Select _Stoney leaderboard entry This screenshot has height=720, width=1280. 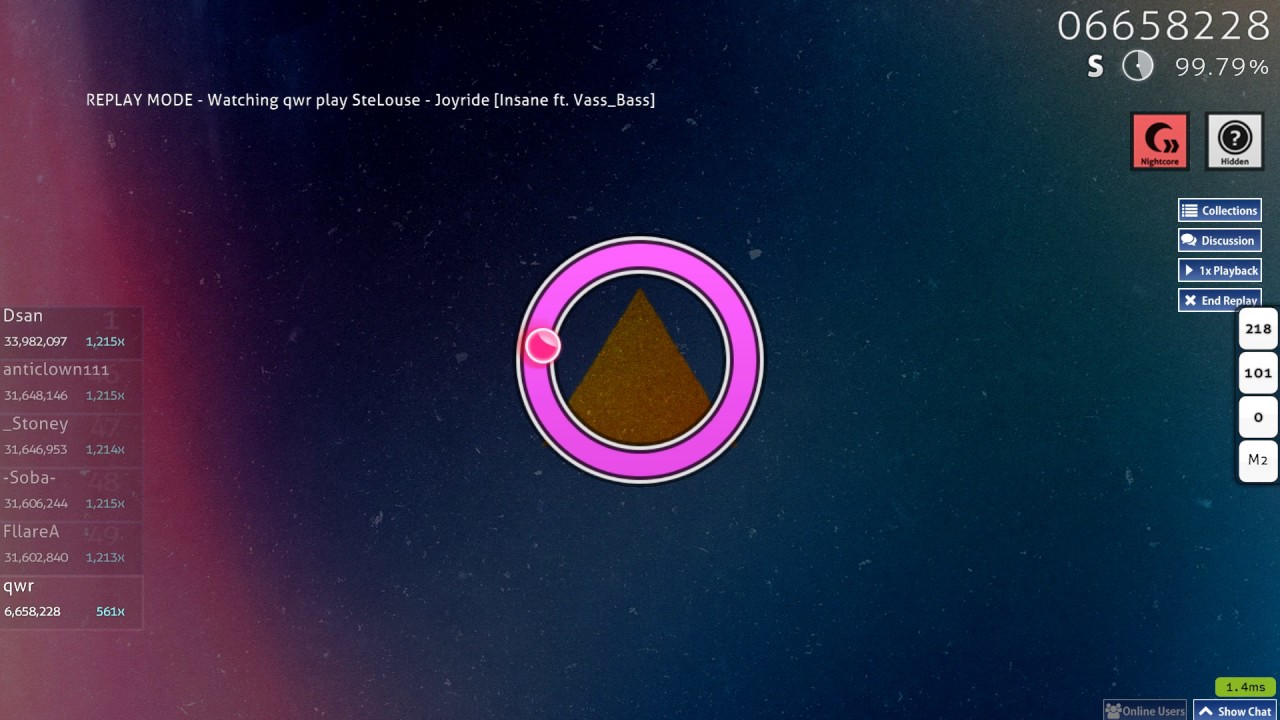click(x=72, y=441)
